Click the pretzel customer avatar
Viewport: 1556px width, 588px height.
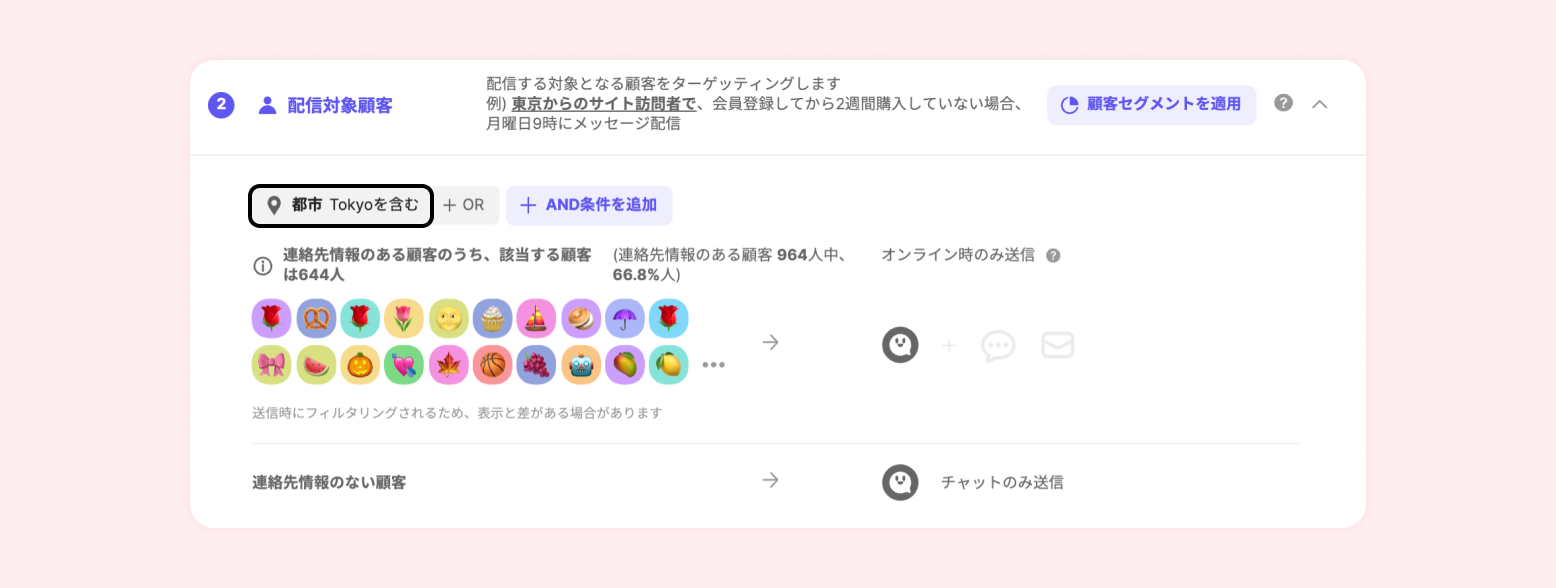316,318
